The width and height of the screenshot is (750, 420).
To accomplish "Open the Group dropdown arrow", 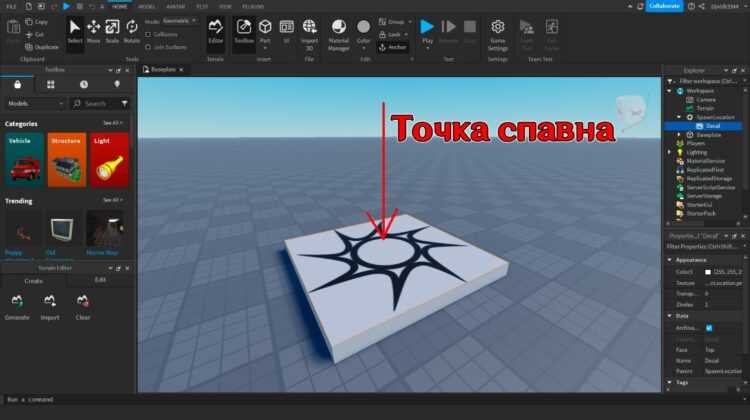I will (x=410, y=22).
